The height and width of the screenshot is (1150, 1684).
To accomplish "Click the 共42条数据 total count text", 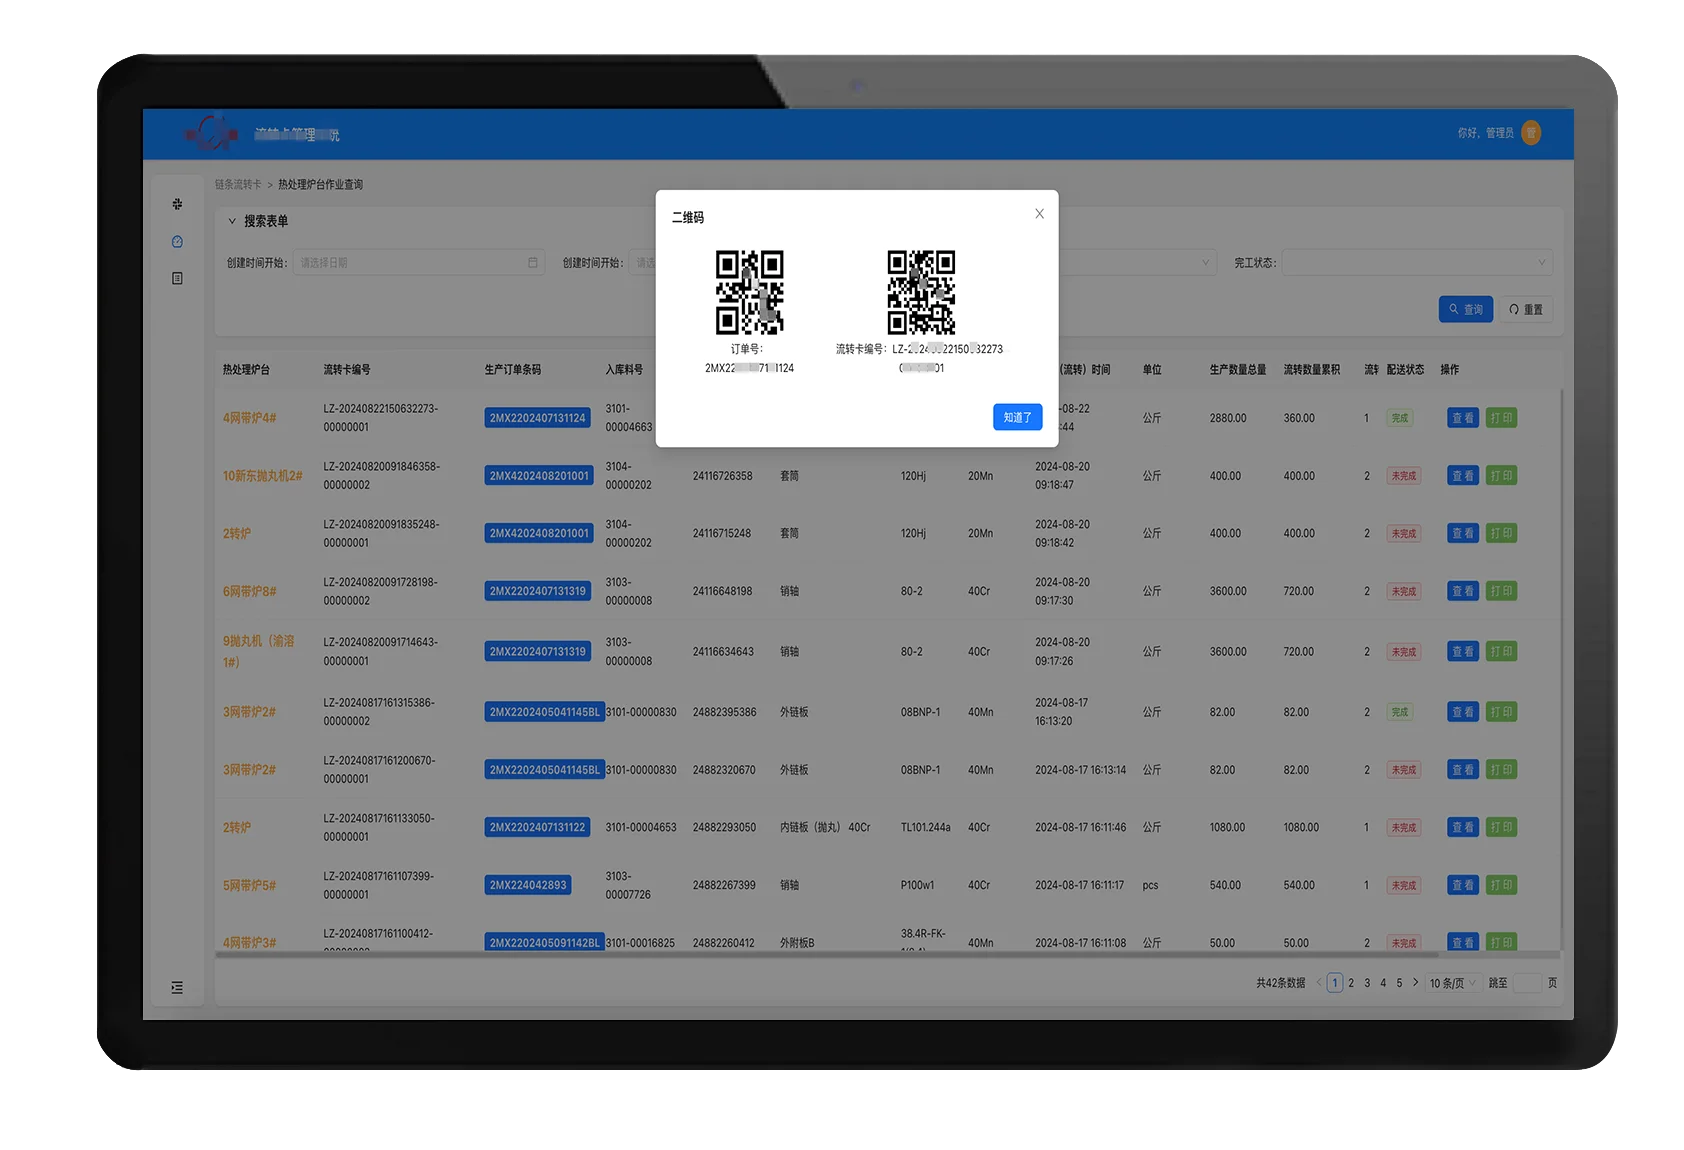I will click(x=1281, y=983).
